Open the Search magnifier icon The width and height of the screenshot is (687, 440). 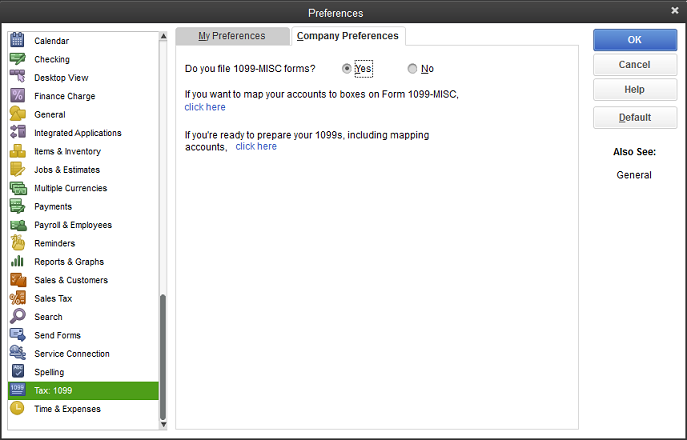pos(18,316)
